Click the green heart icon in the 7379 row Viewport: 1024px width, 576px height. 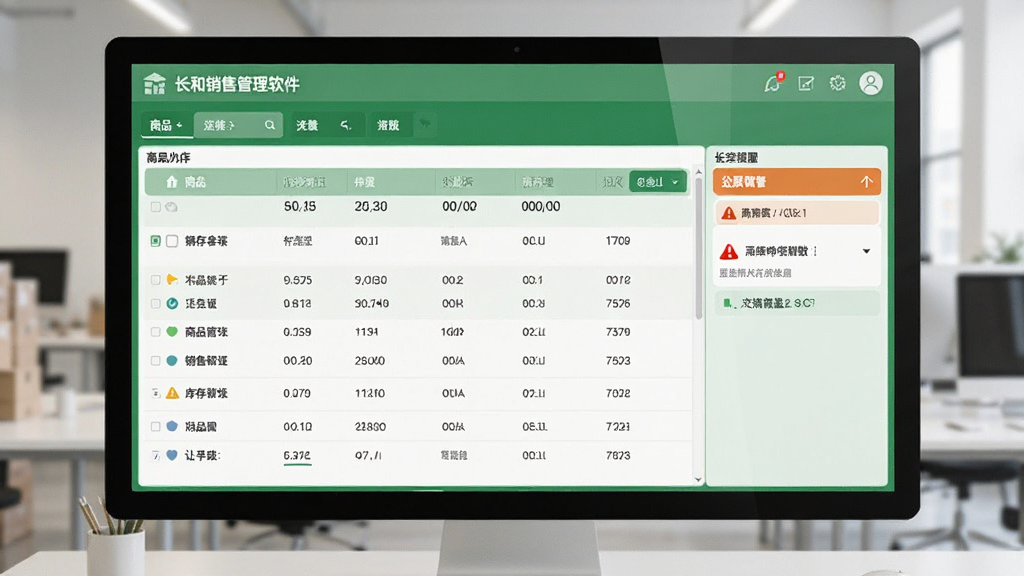click(x=172, y=332)
